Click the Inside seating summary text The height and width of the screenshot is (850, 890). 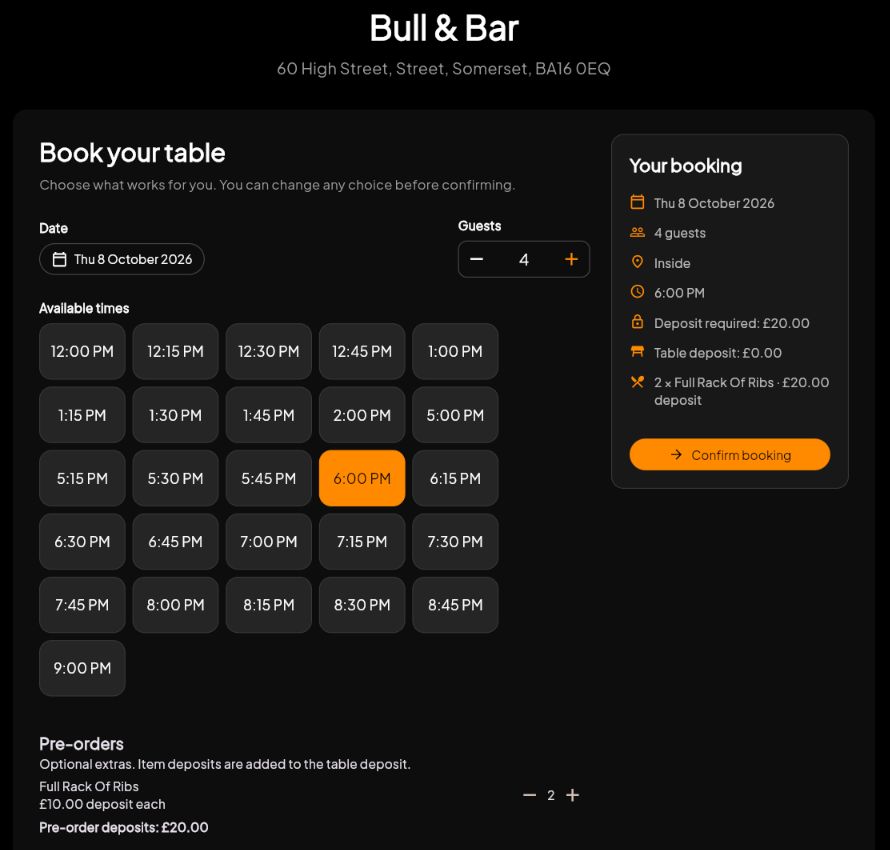coord(672,263)
